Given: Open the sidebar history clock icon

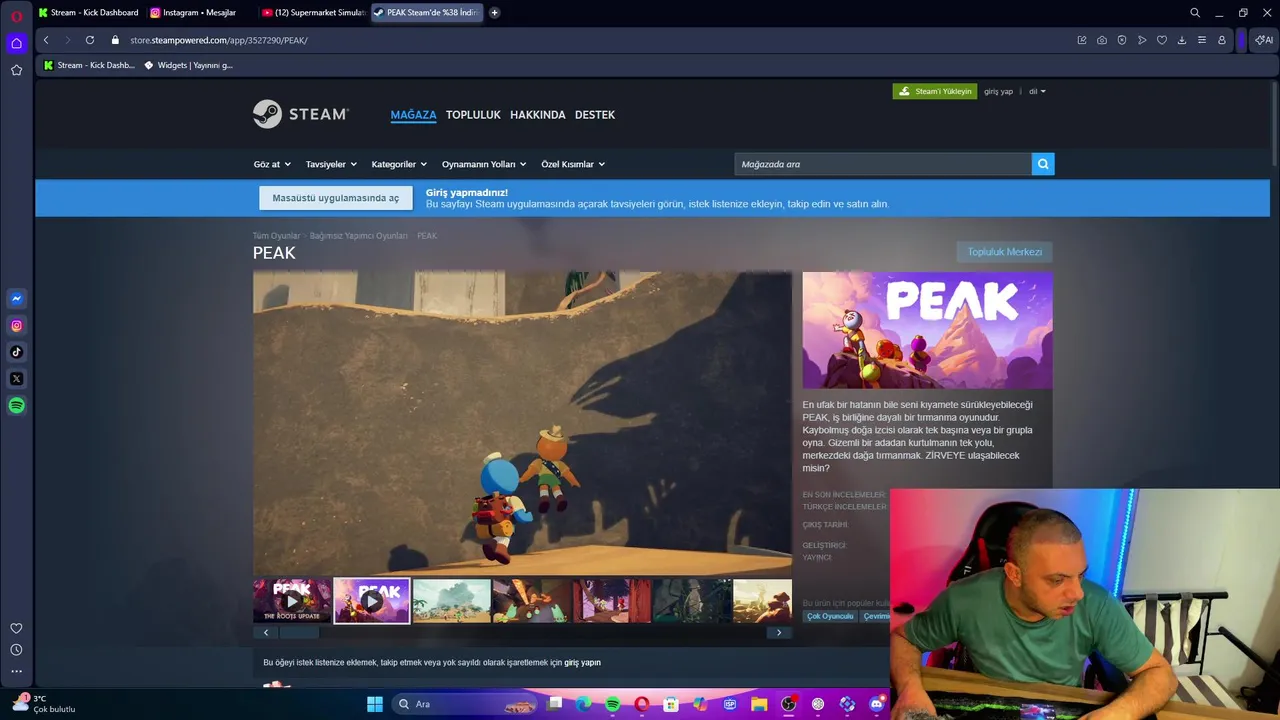Looking at the screenshot, I should (16, 650).
